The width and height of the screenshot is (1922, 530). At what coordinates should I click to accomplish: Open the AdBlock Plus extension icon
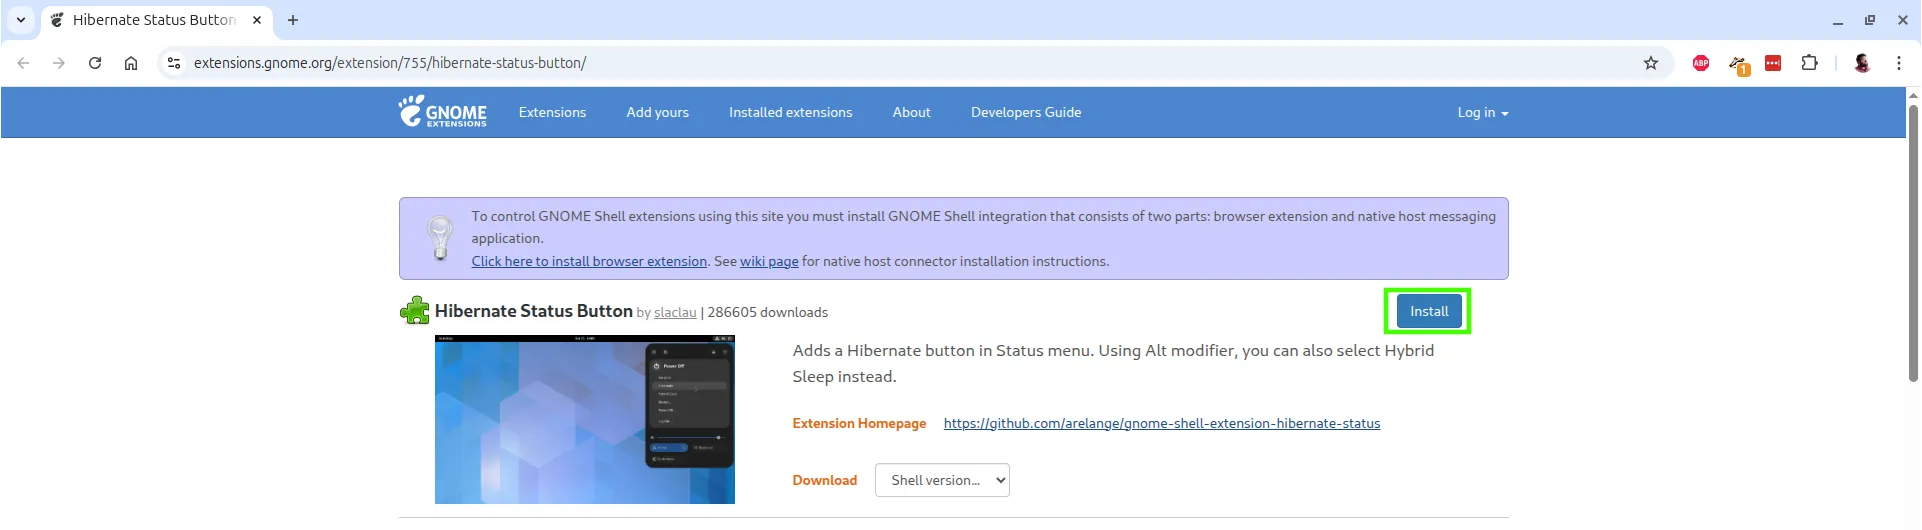pyautogui.click(x=1701, y=63)
